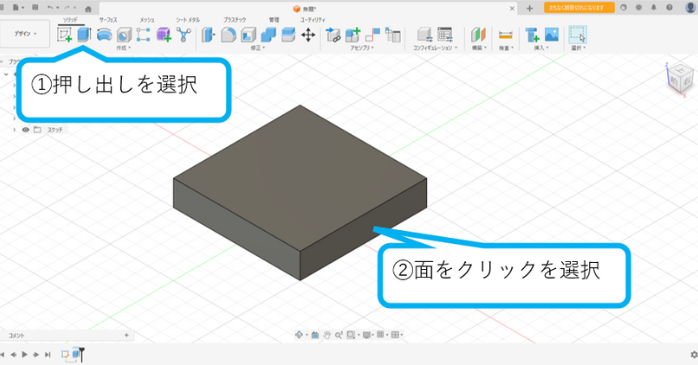Click the gray cube Configuration icon

(425, 35)
